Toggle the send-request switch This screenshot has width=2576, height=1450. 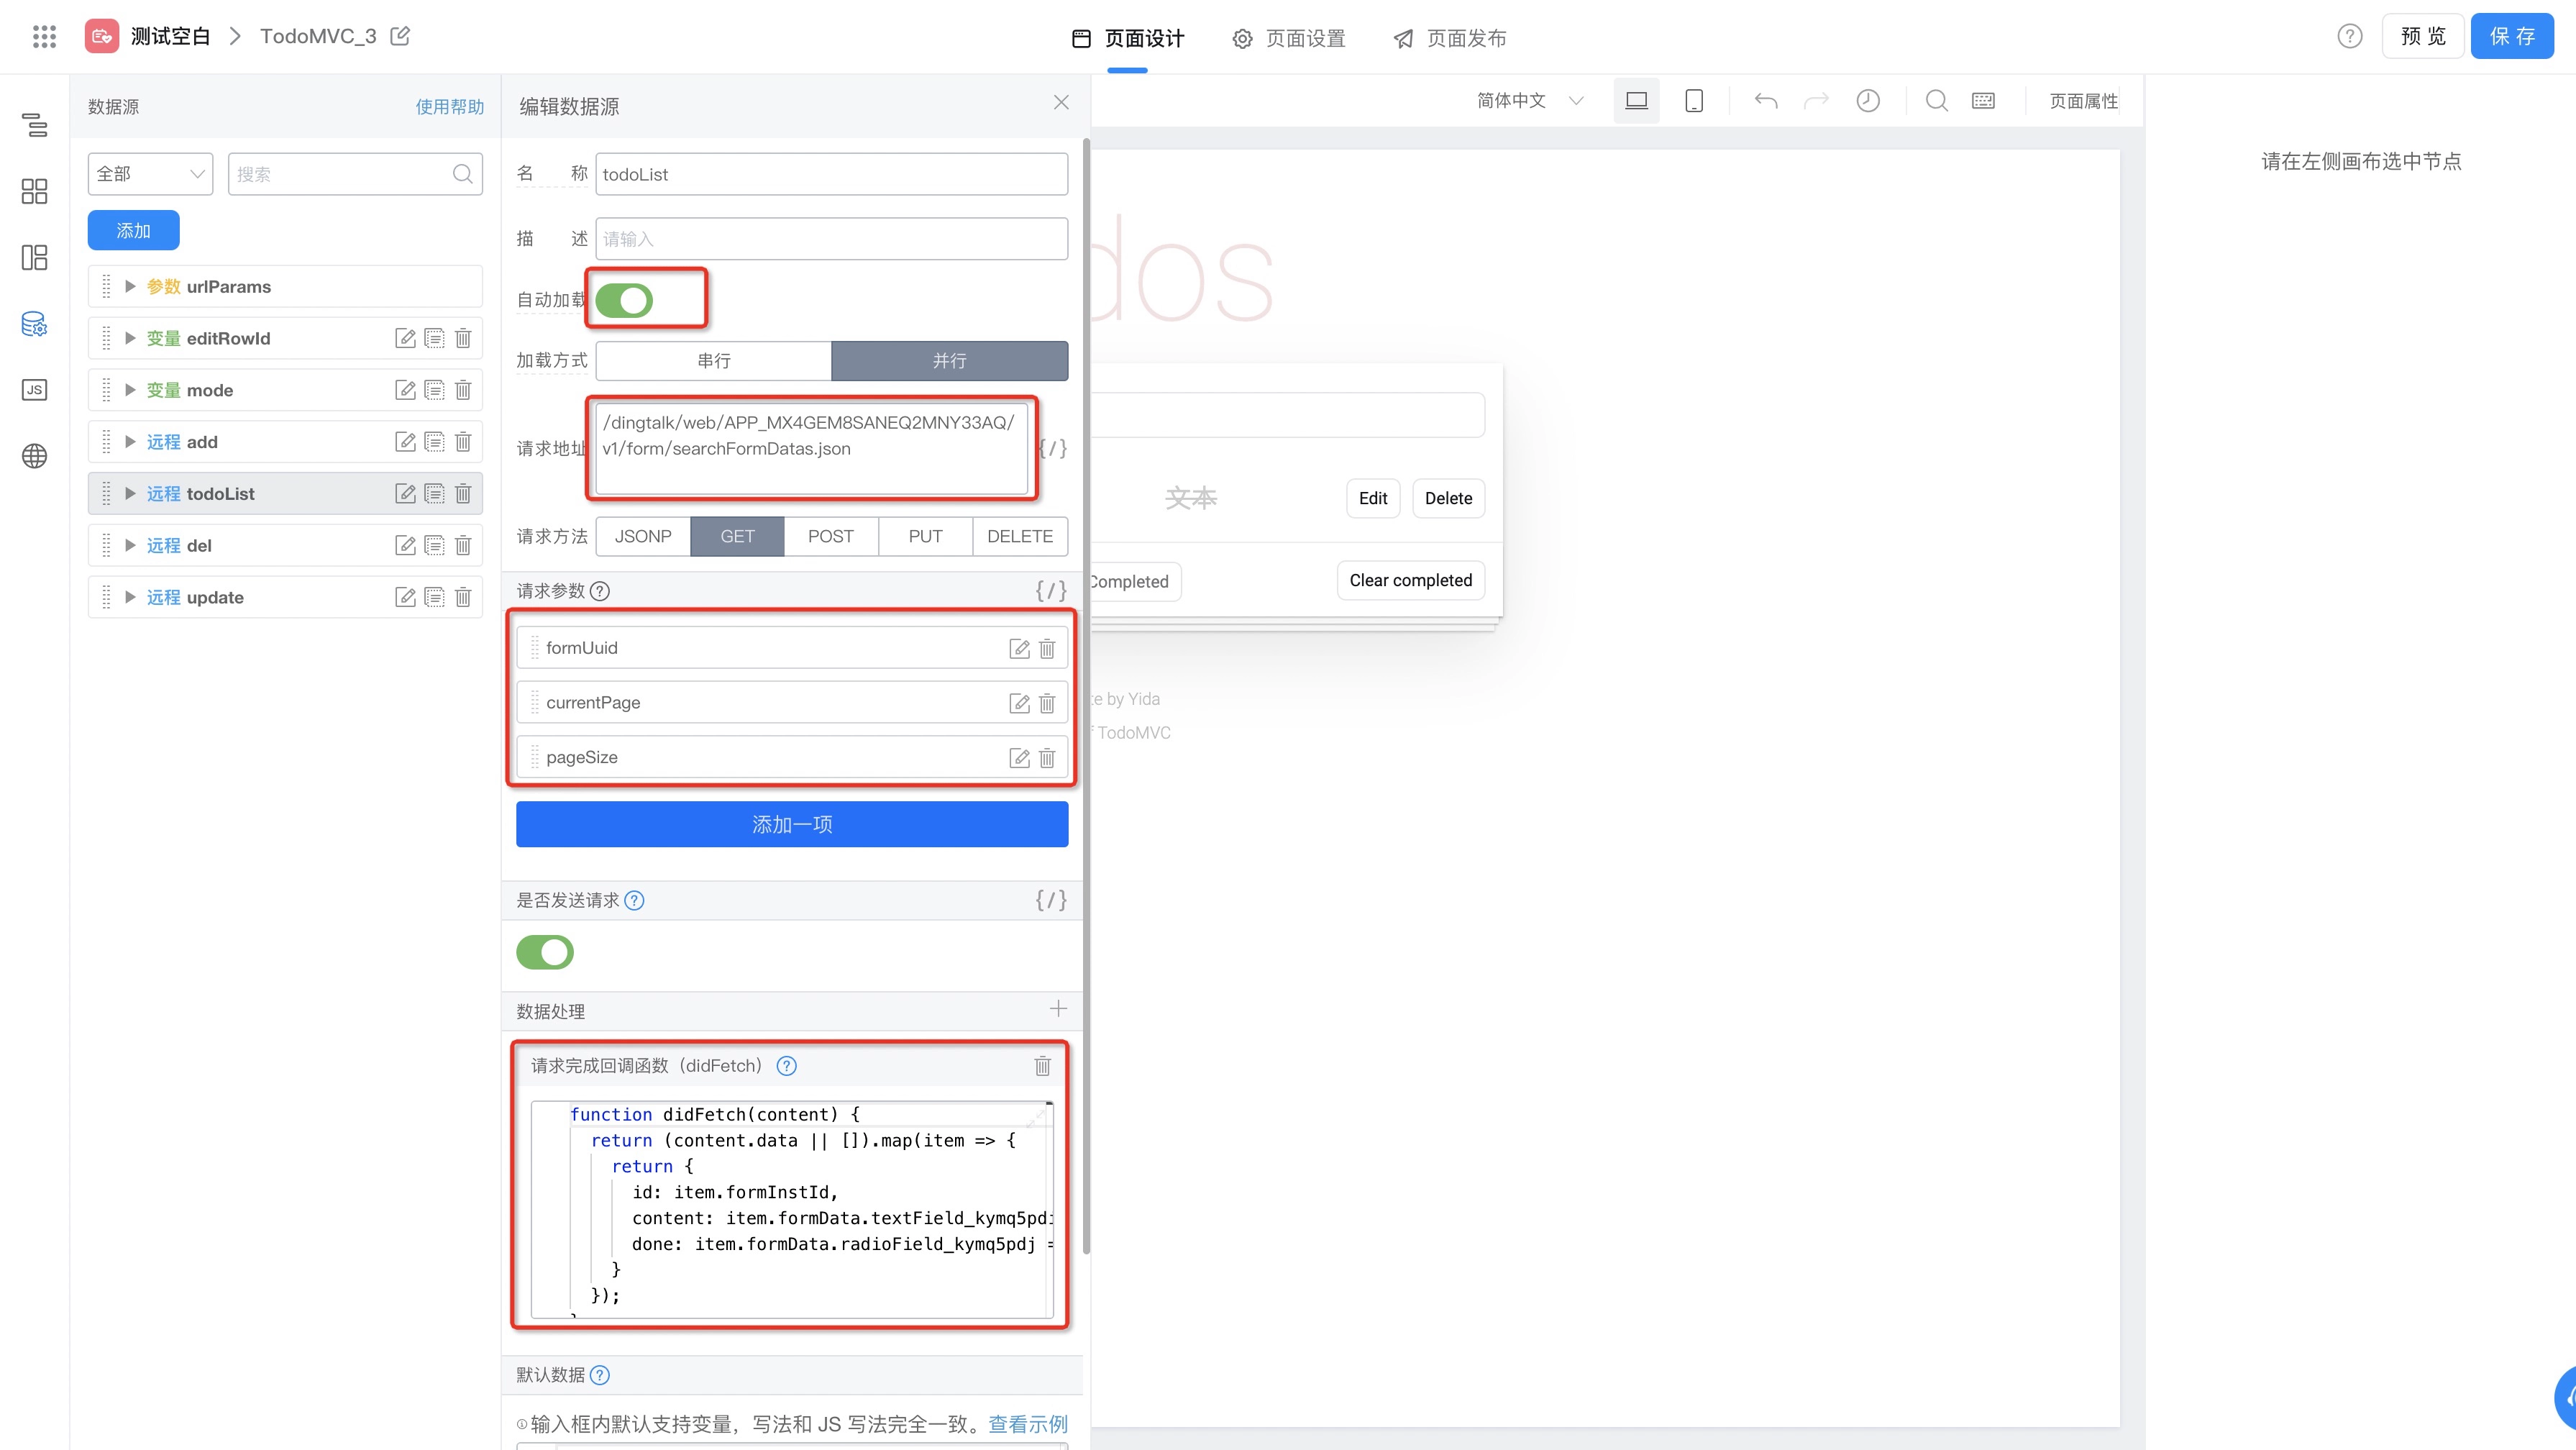pyautogui.click(x=545, y=952)
